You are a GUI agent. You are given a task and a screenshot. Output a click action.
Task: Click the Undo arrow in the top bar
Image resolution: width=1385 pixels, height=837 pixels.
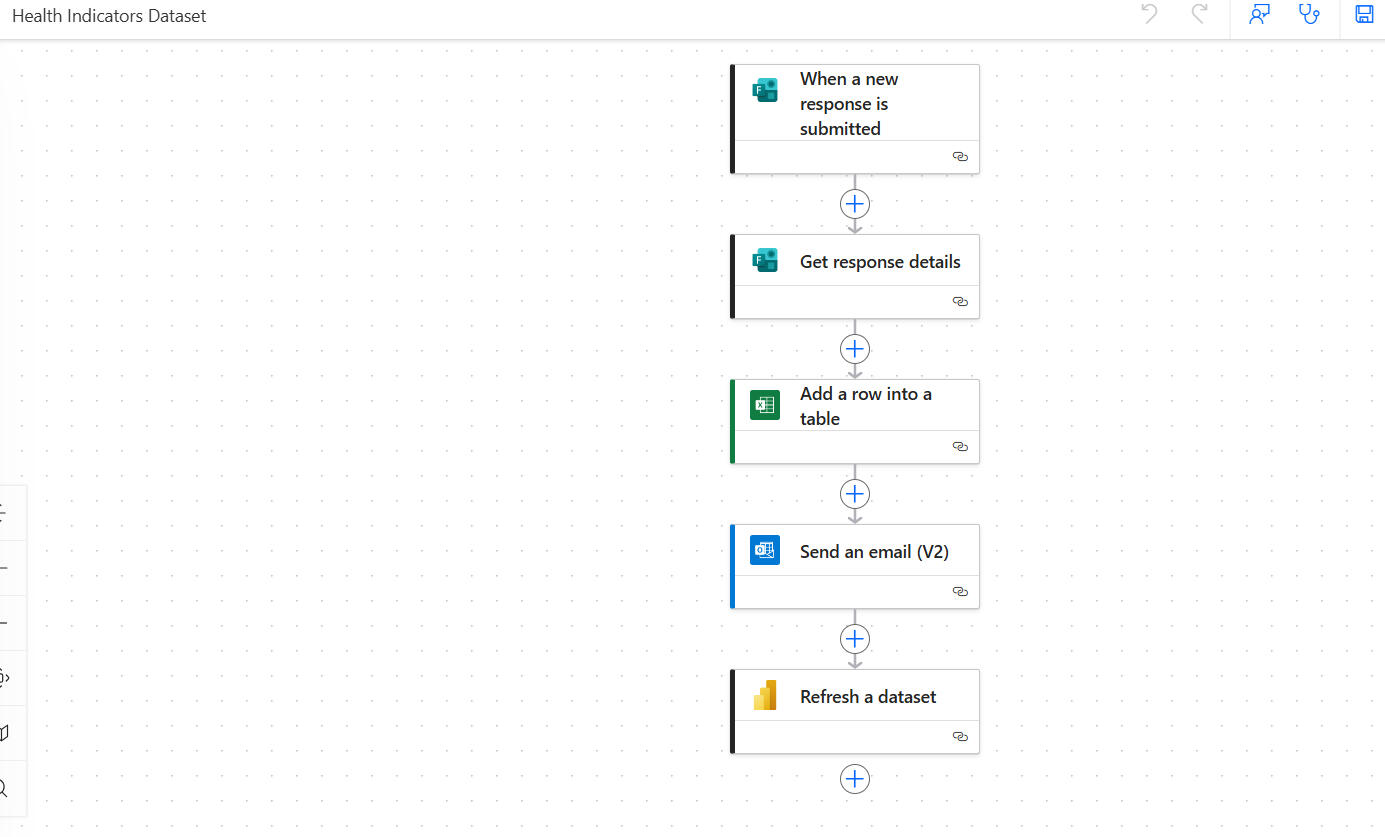pyautogui.click(x=1149, y=14)
